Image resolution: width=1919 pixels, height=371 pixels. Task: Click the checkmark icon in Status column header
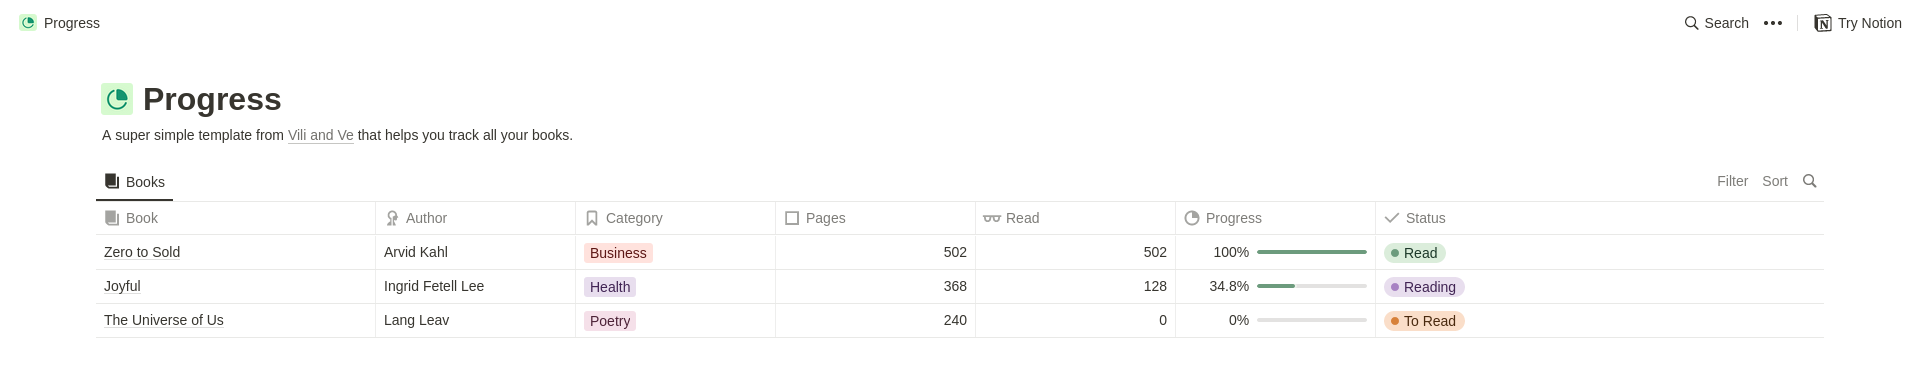[x=1392, y=218]
